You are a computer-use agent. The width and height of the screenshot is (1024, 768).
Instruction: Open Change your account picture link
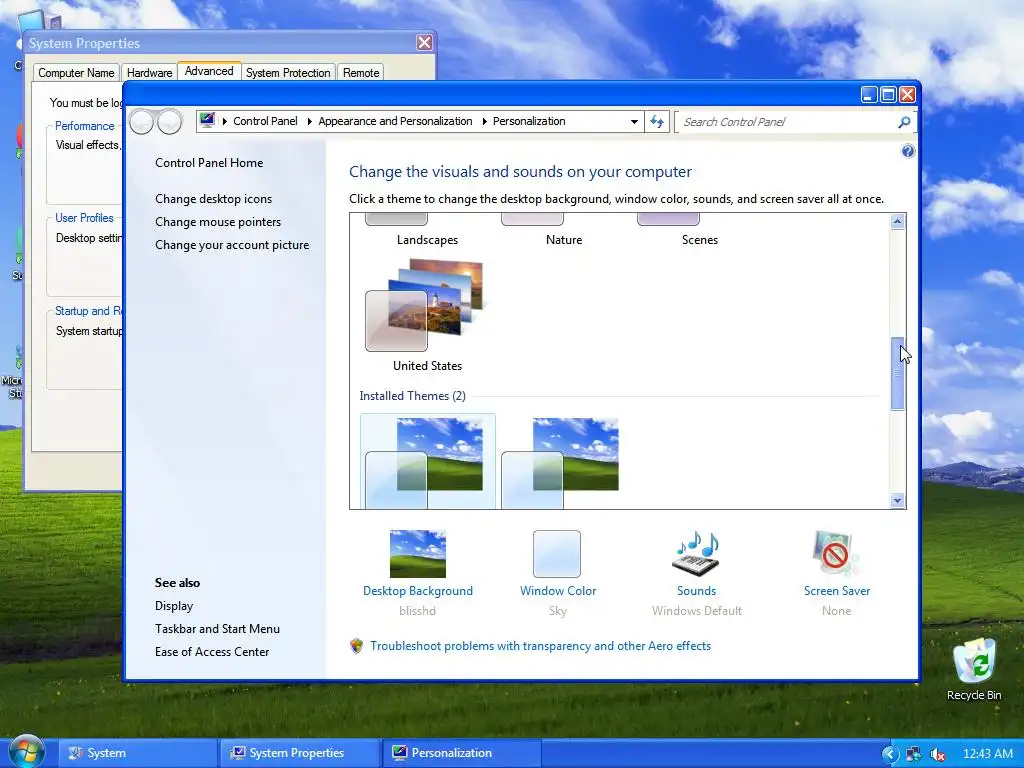pos(232,245)
